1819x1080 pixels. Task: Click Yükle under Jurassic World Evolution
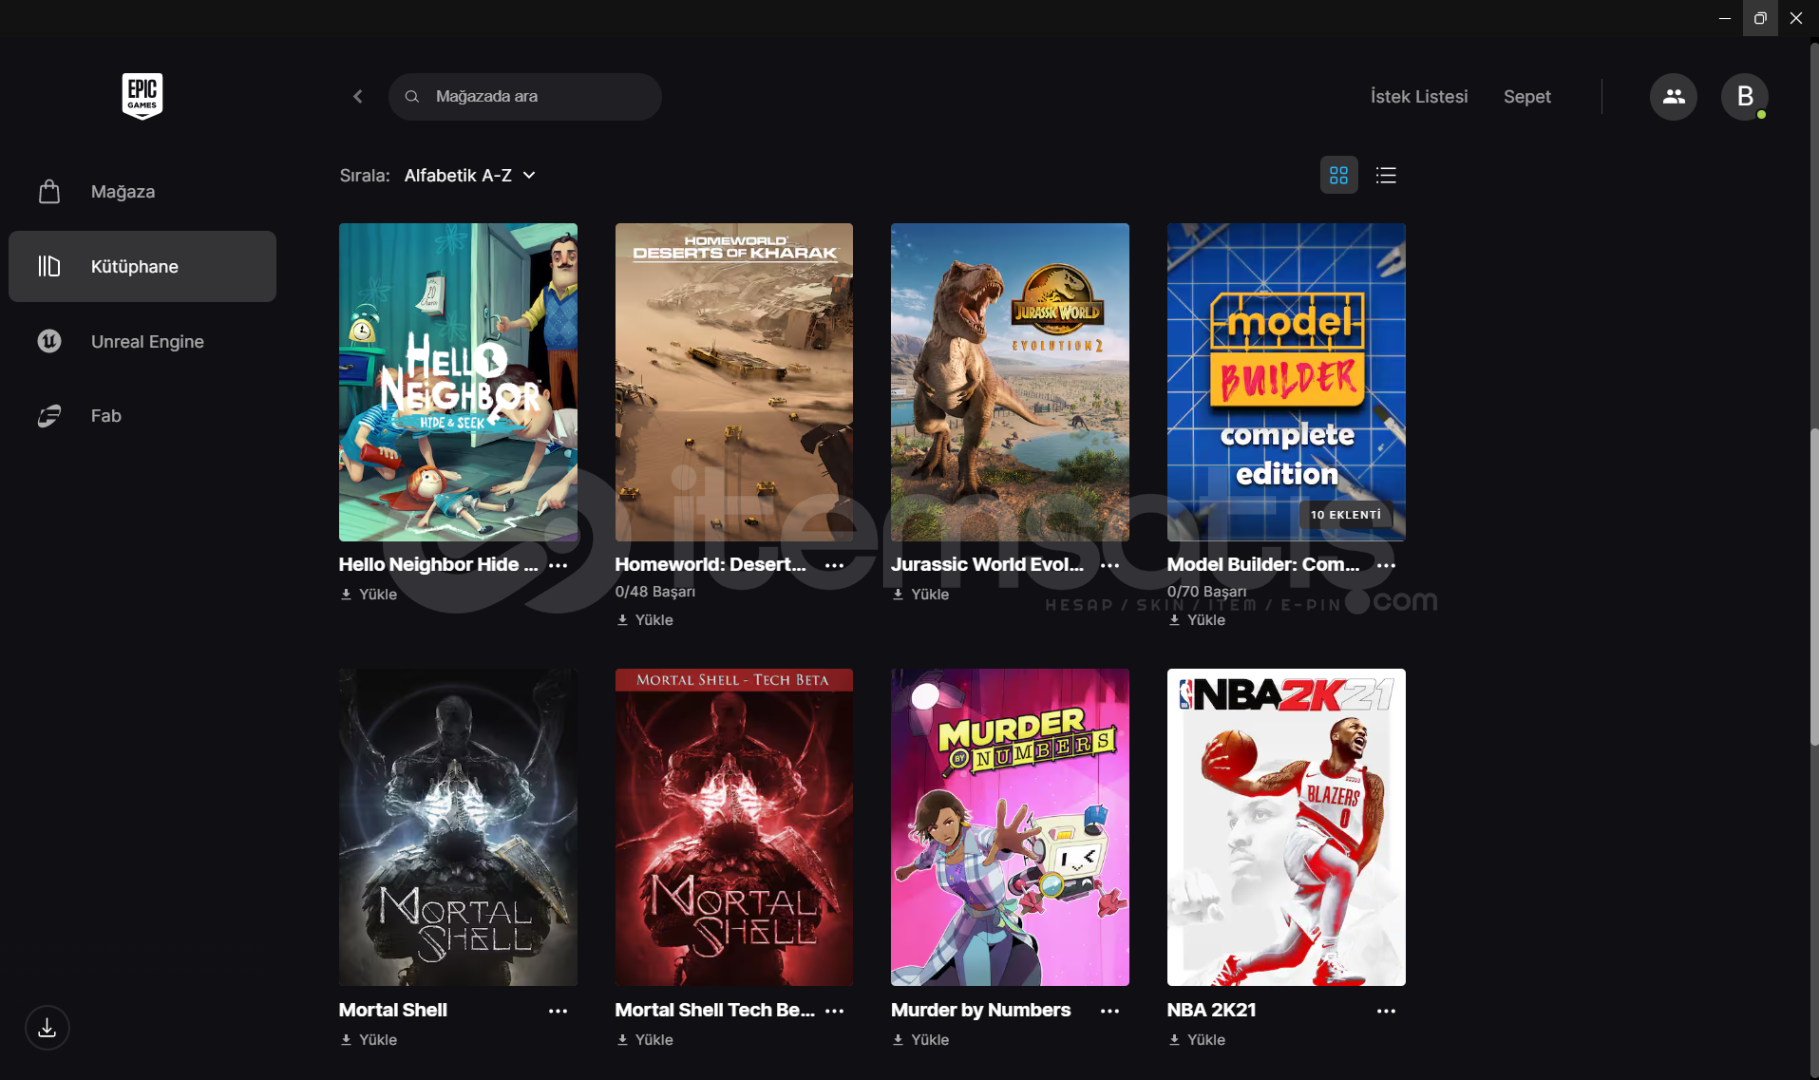tap(921, 594)
